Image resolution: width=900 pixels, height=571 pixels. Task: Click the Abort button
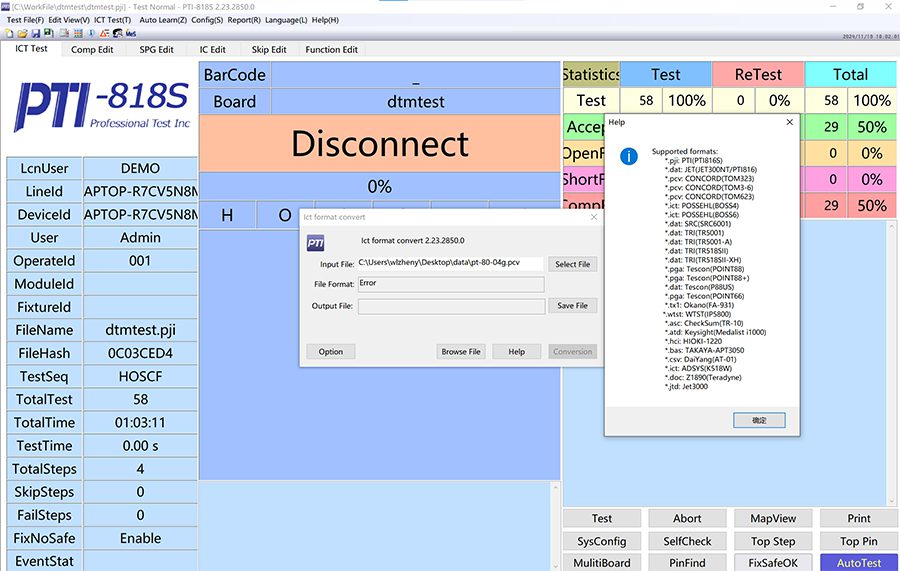[687, 518]
